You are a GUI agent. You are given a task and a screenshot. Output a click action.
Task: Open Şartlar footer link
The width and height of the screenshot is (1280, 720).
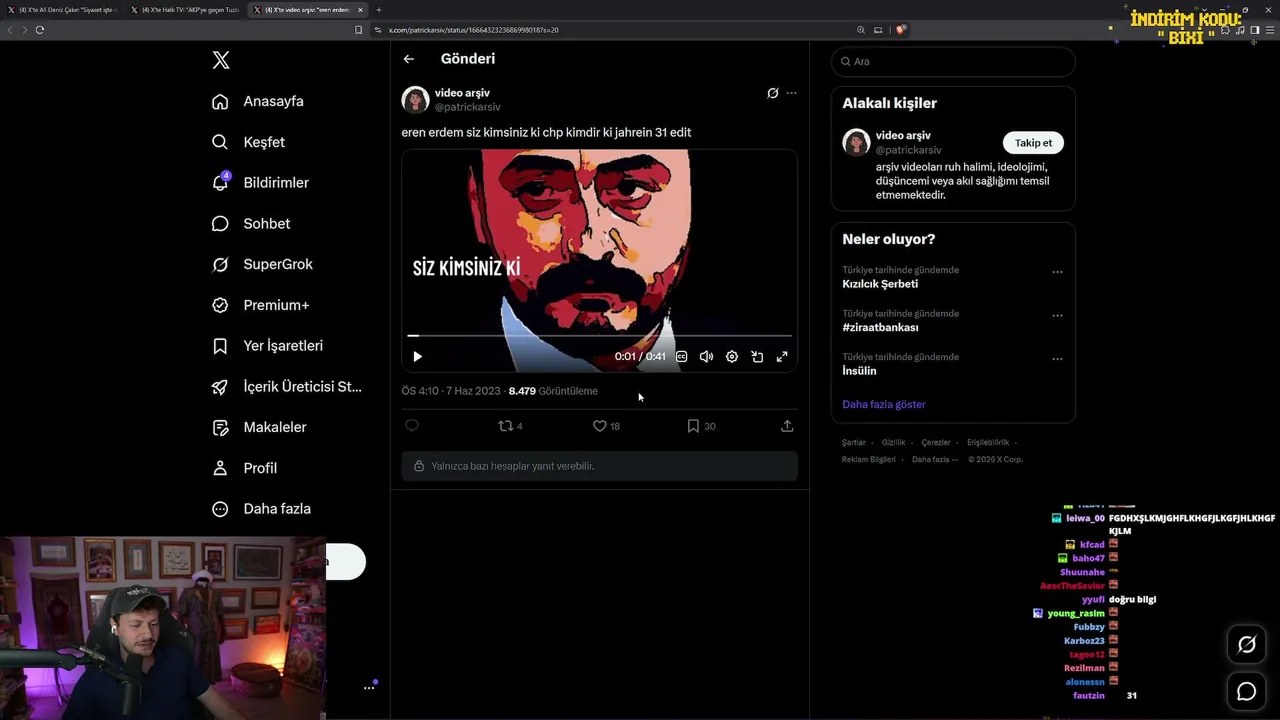pos(854,442)
